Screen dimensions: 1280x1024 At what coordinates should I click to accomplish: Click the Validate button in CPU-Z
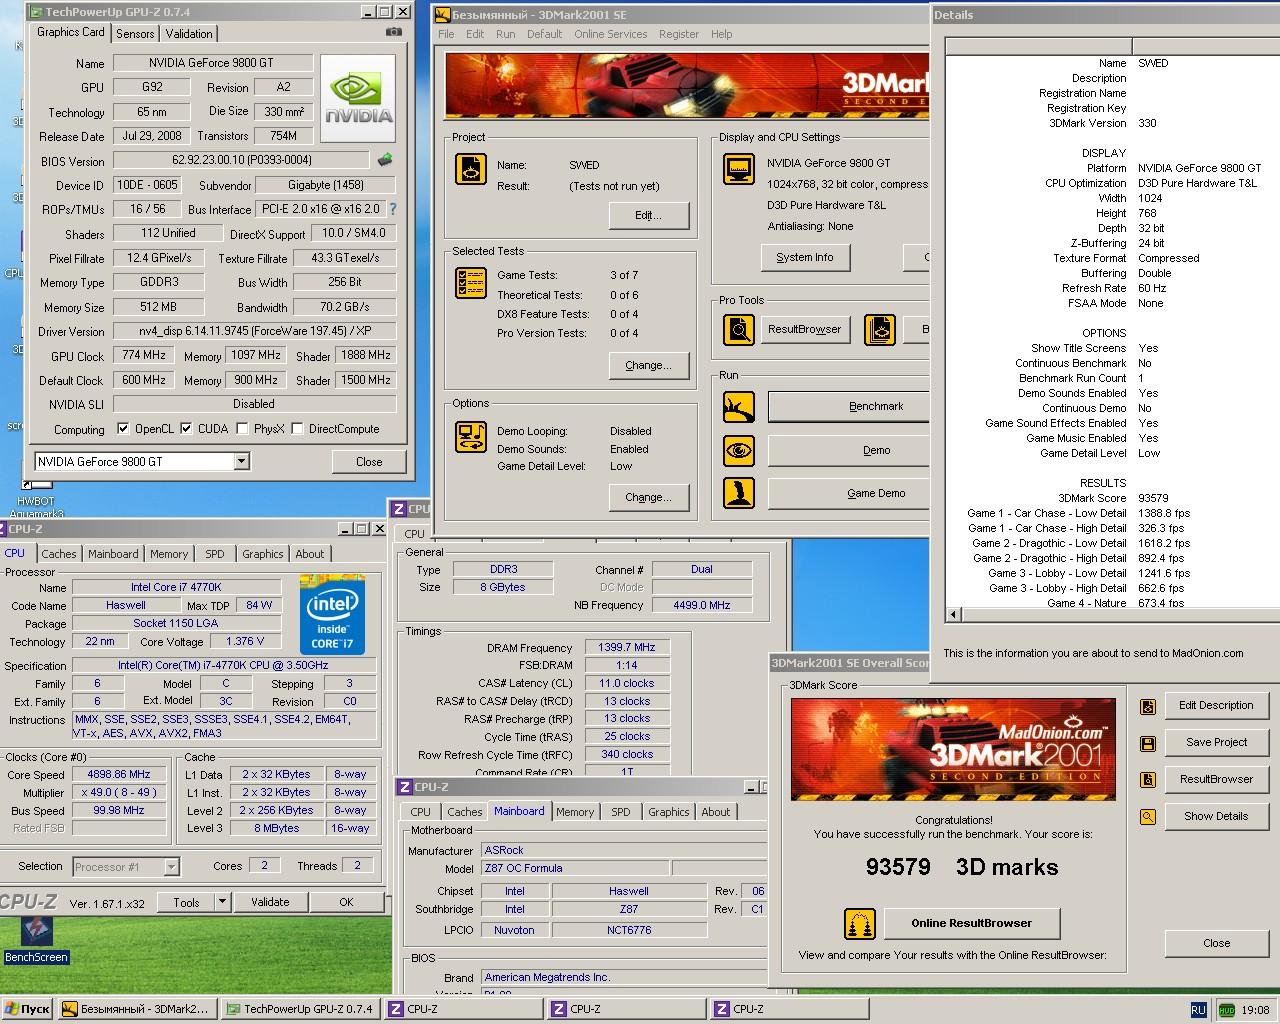[270, 902]
